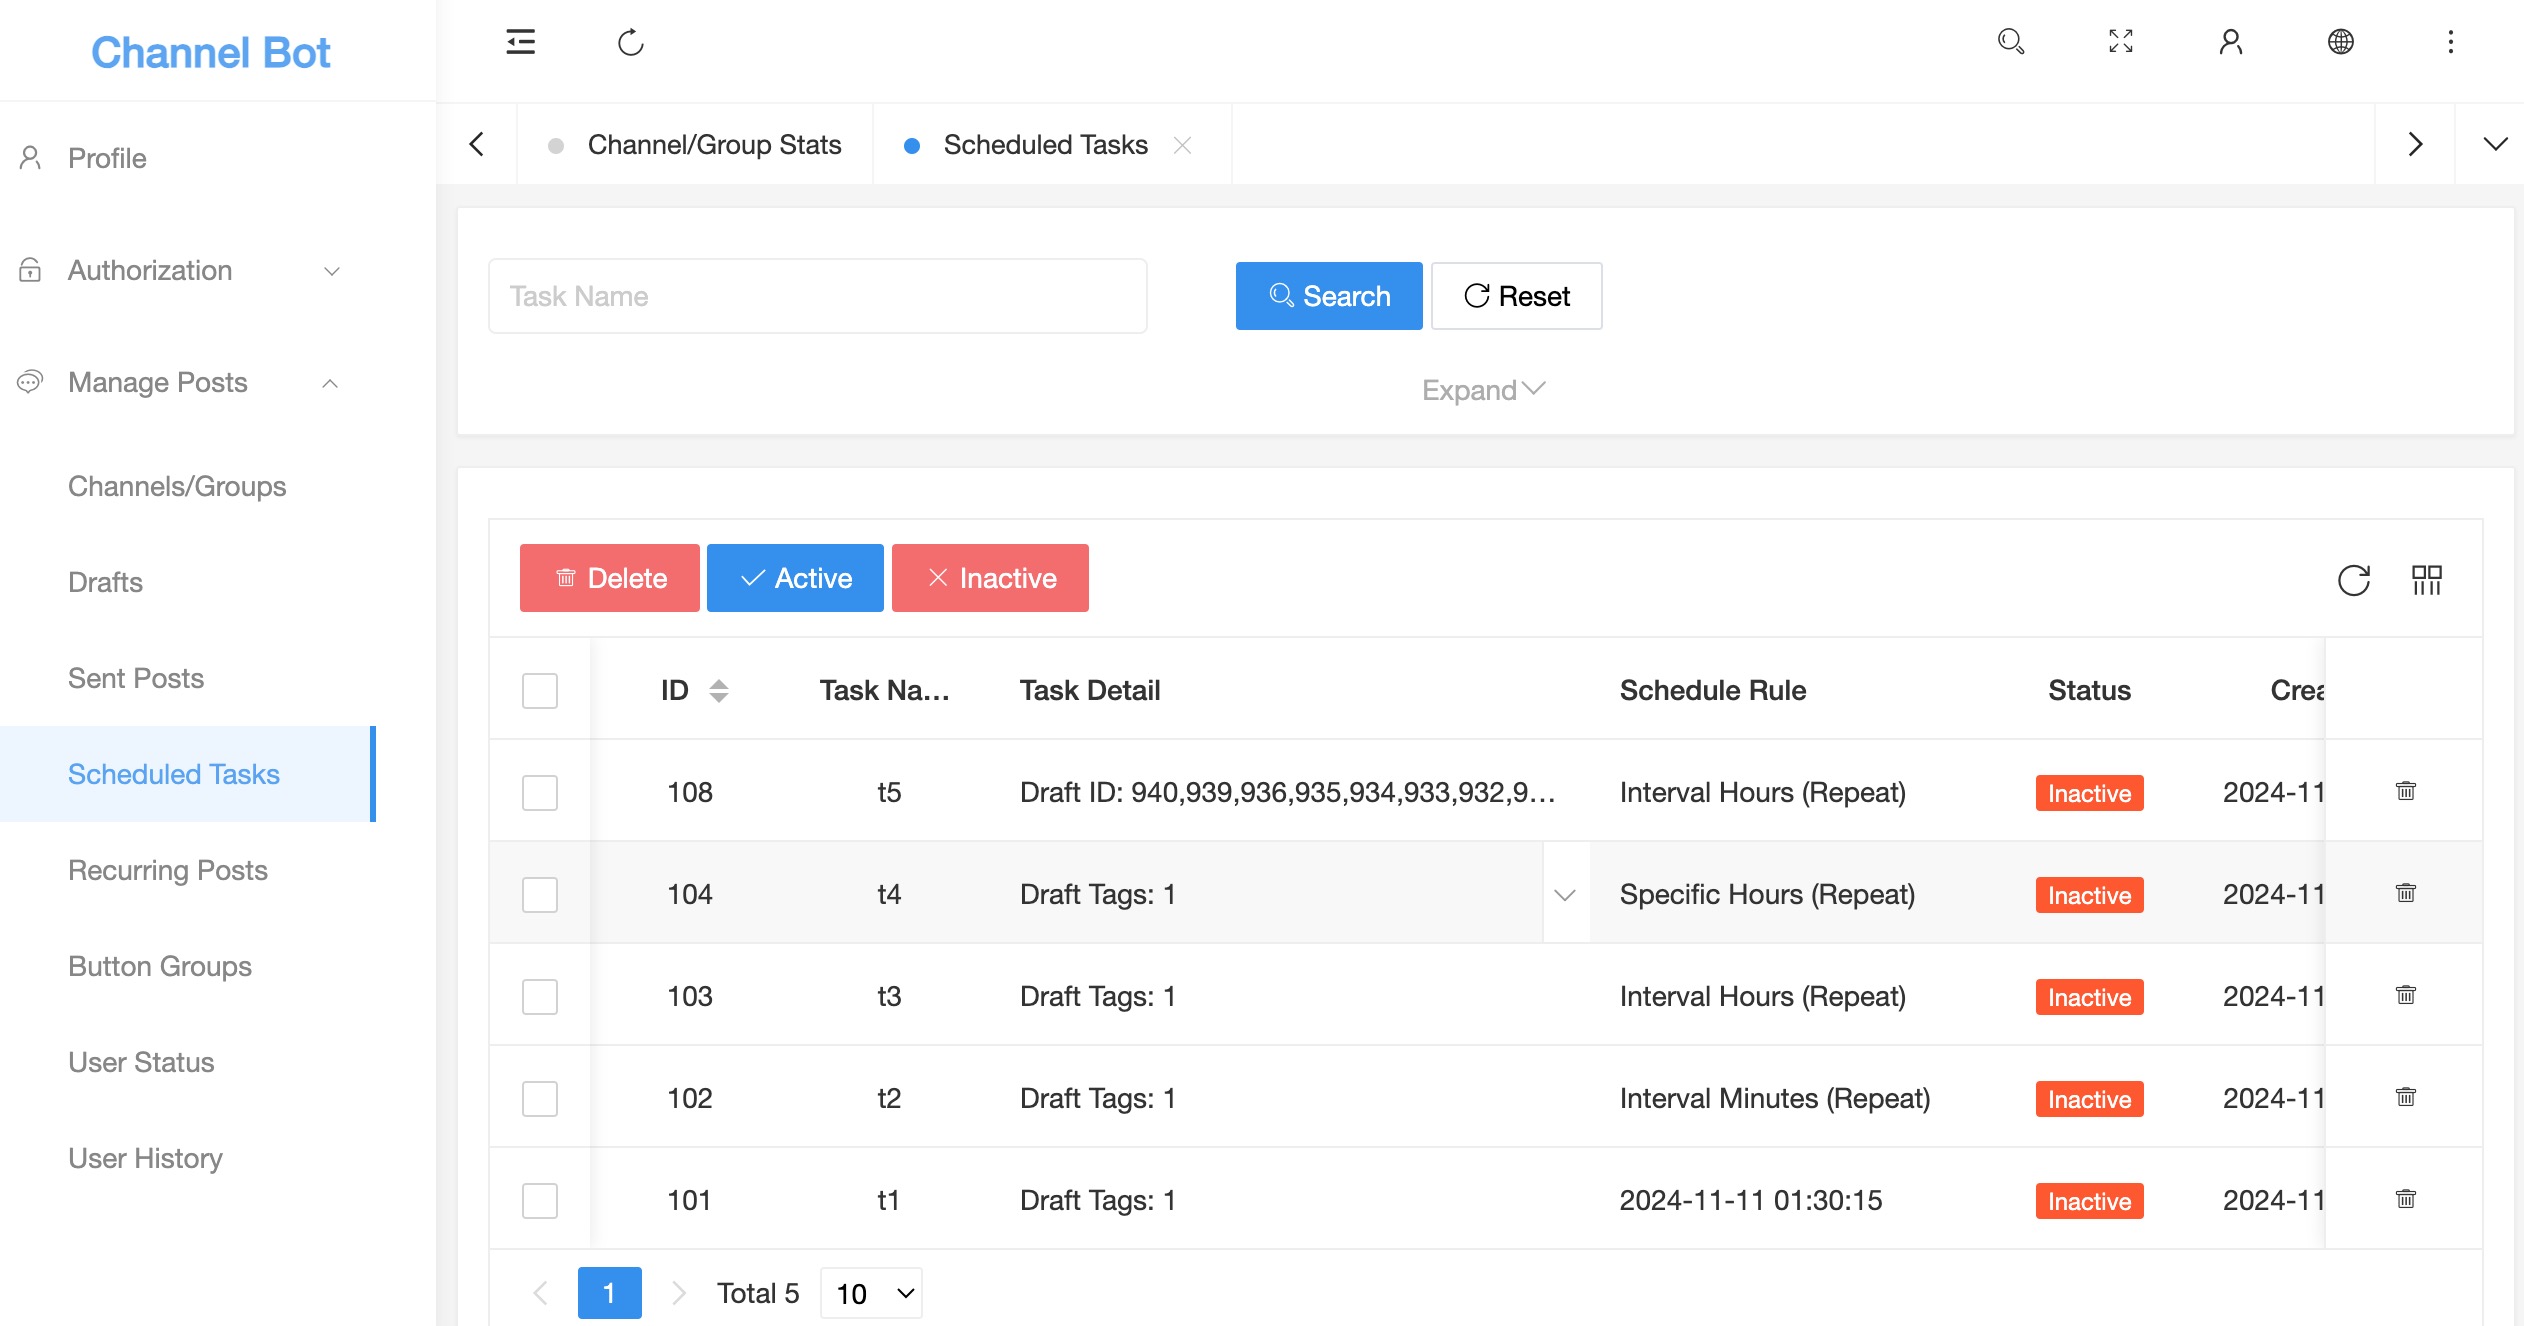Open the header search magnifier icon
The image size is (2524, 1326).
tap(2011, 42)
